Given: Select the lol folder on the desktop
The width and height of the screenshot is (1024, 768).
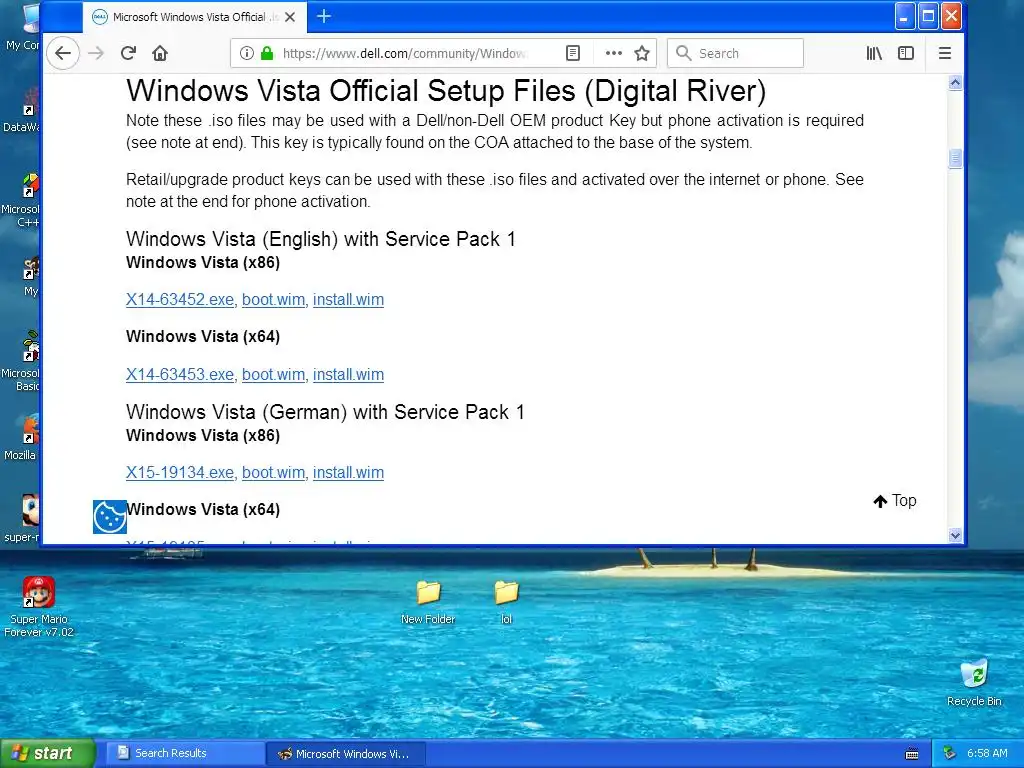Looking at the screenshot, I should tap(506, 602).
